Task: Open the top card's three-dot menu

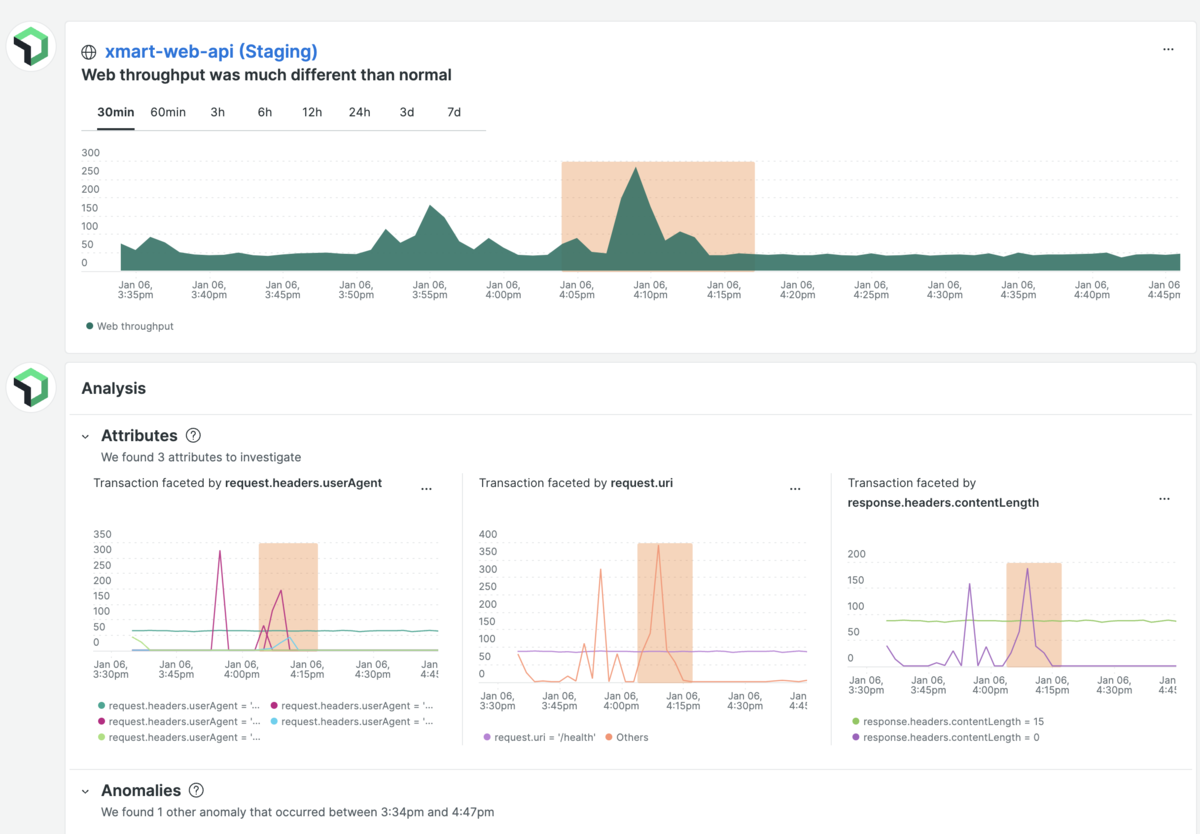Action: coord(1168,49)
